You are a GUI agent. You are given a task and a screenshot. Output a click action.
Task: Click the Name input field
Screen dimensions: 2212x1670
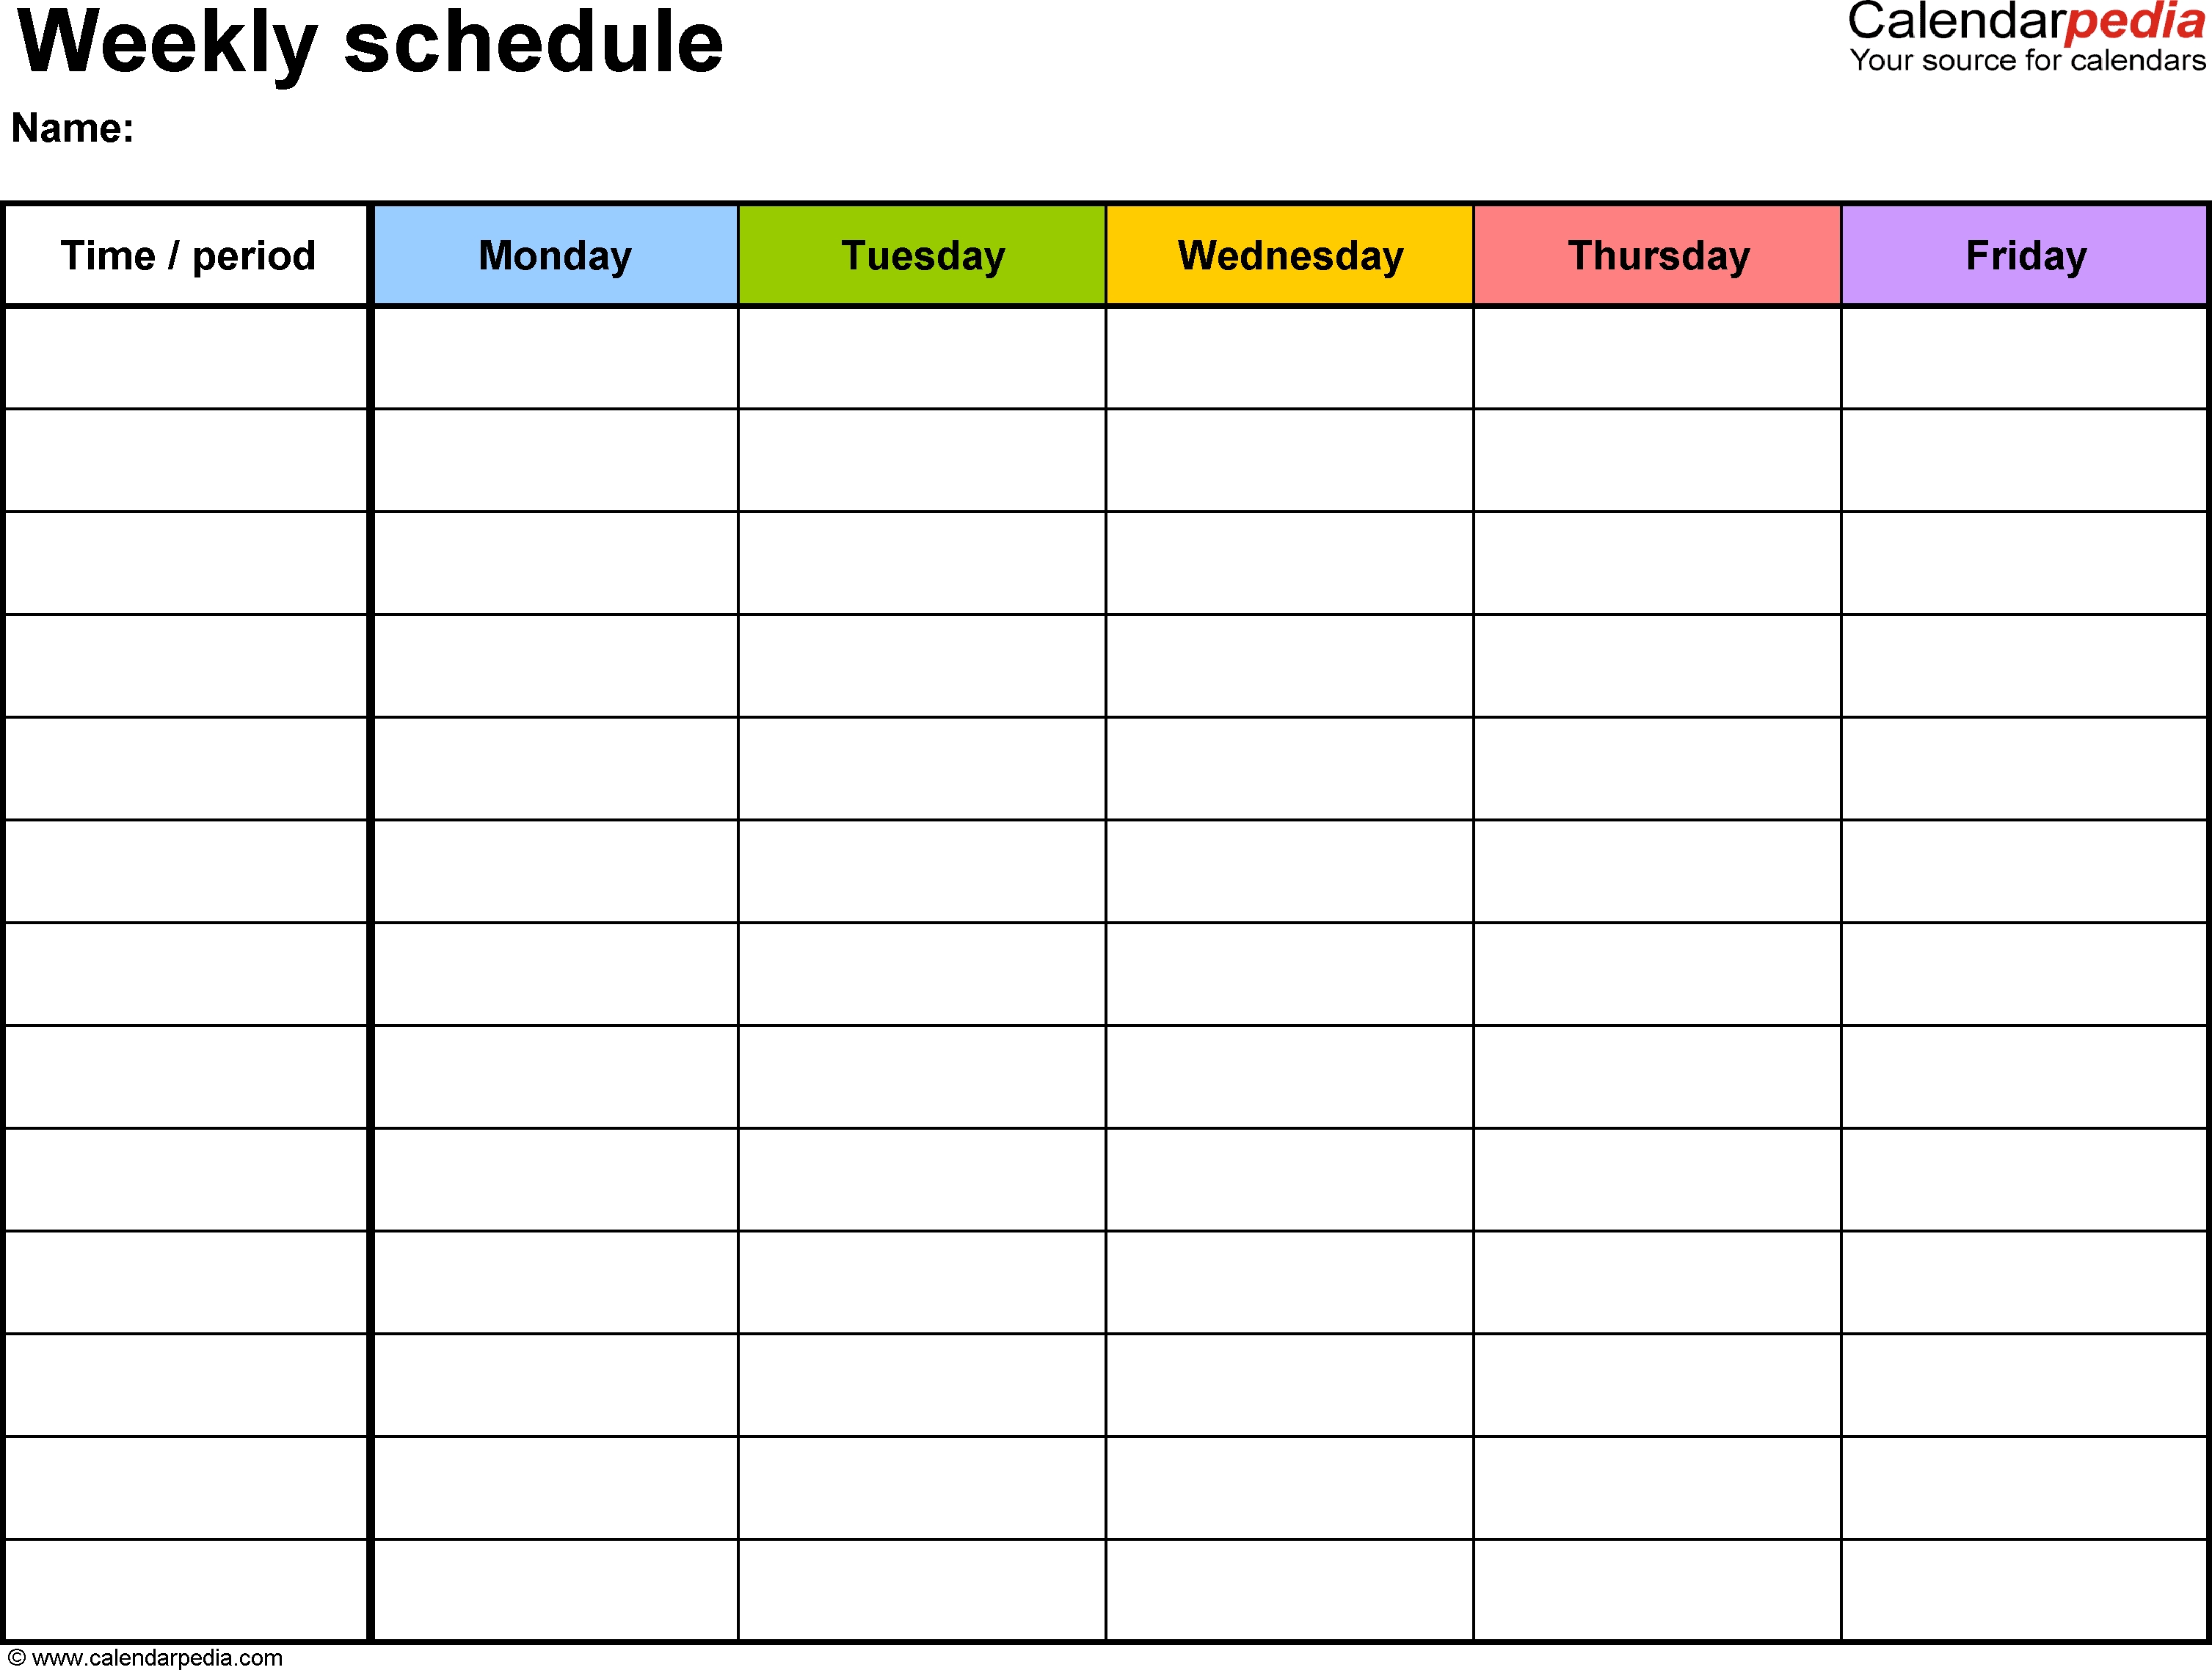point(351,131)
